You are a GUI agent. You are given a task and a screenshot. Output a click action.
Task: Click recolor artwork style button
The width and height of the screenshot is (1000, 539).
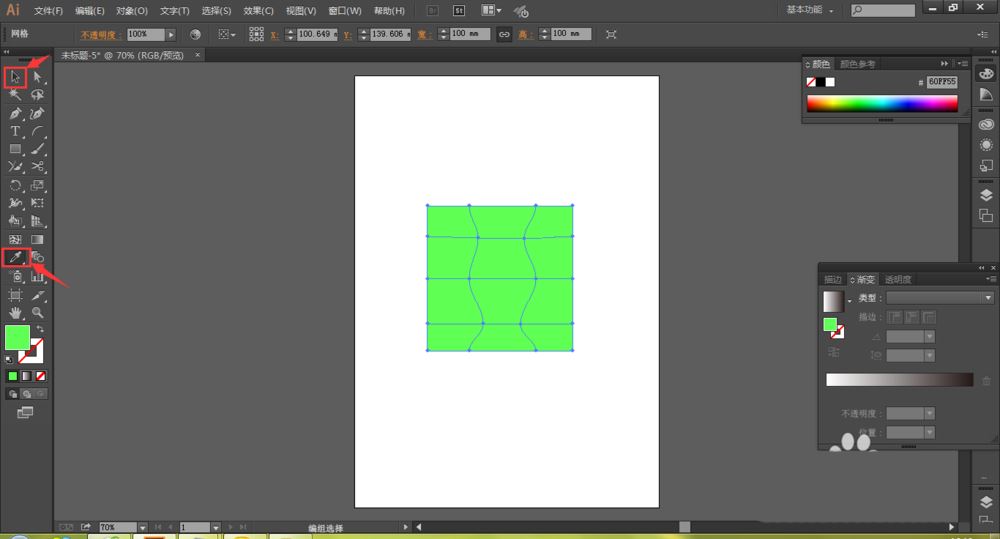click(195, 34)
